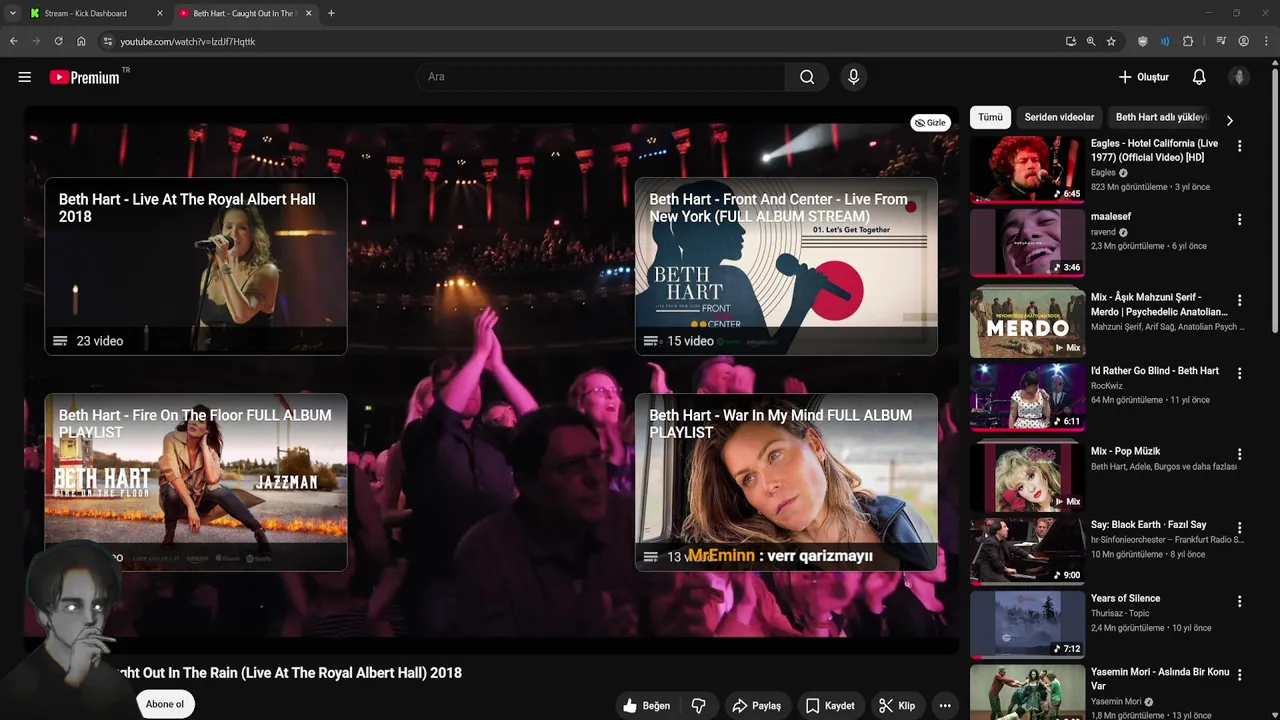Hide end screen cards with Gizle
Viewport: 1280px width, 720px height.
(x=930, y=122)
